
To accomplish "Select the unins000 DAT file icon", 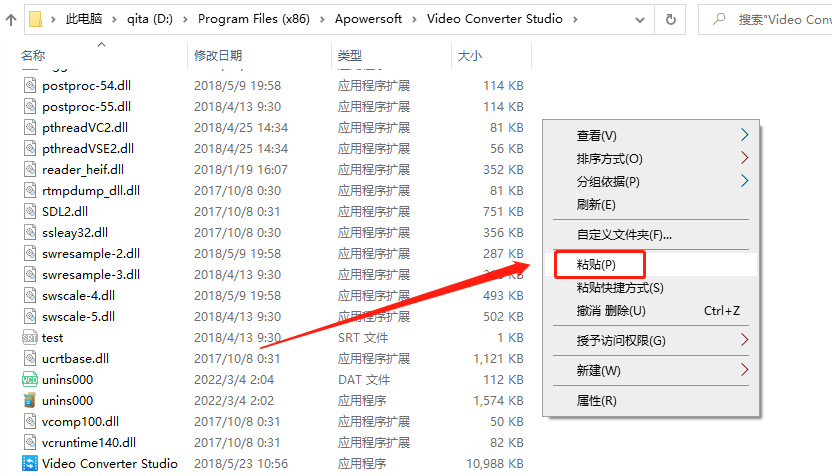I will [x=30, y=379].
